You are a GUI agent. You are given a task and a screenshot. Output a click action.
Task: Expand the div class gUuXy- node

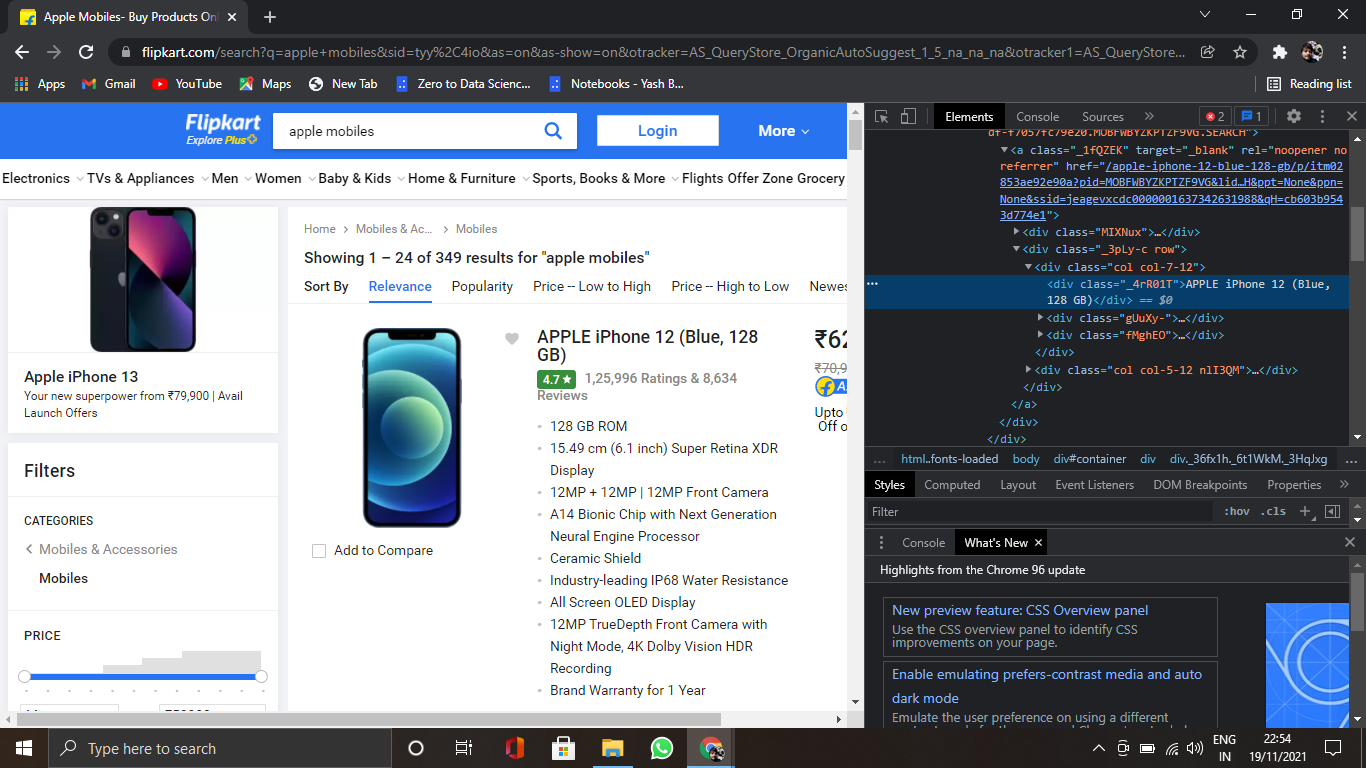click(x=1041, y=318)
